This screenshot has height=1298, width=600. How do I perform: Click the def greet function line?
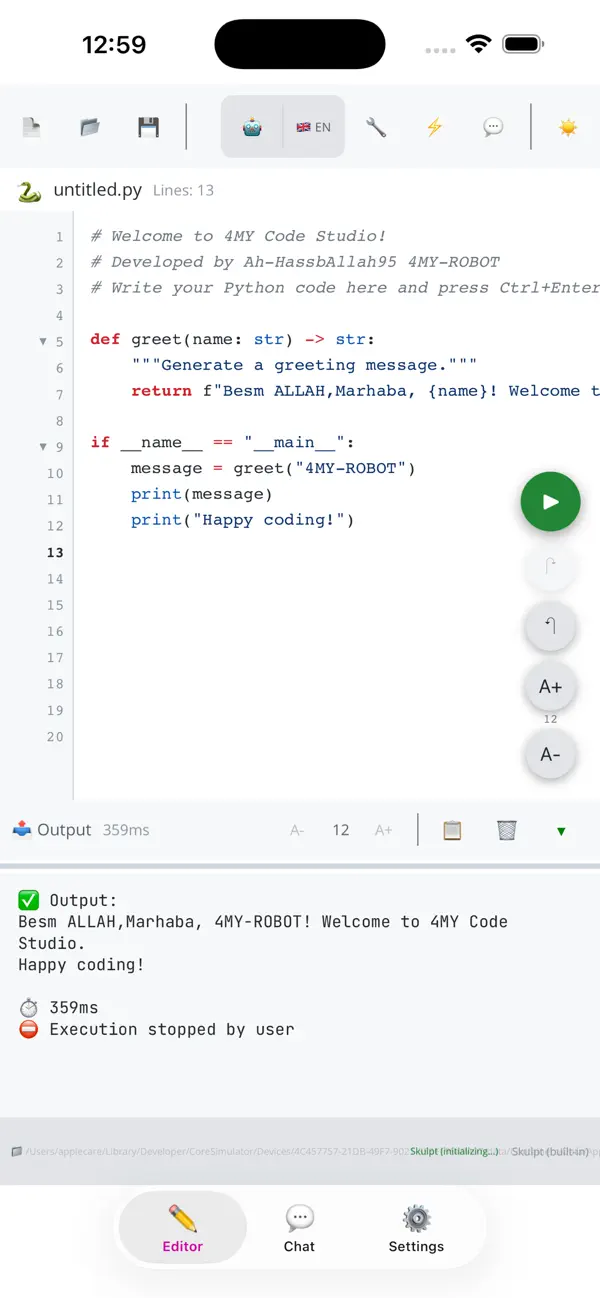pyautogui.click(x=232, y=339)
